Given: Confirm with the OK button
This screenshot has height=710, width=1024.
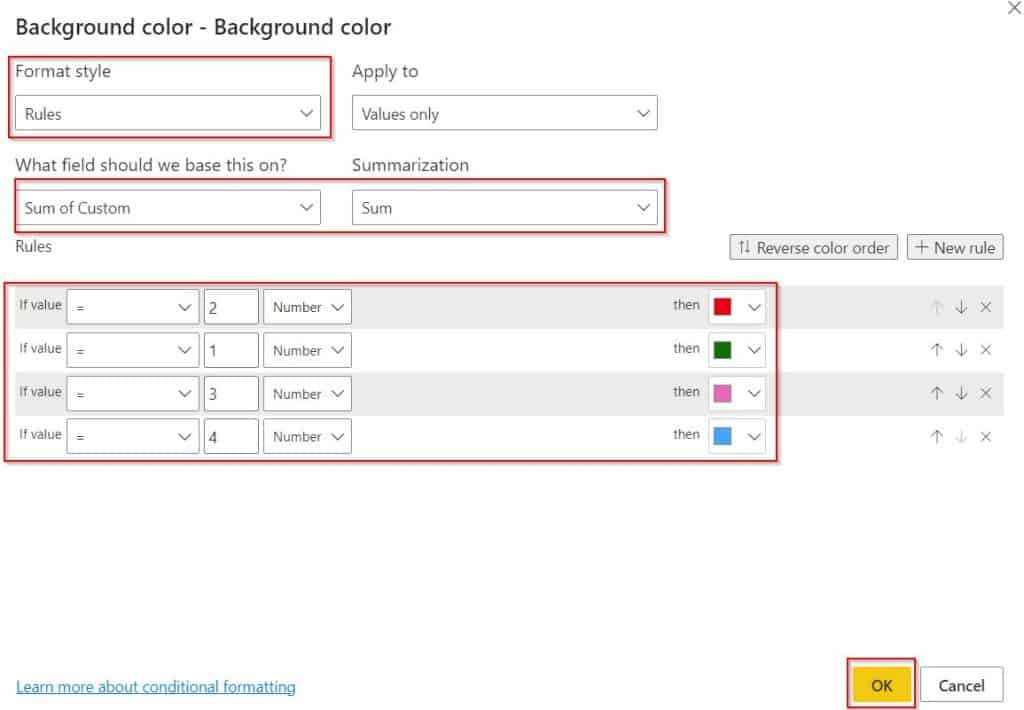Looking at the screenshot, I should click(x=881, y=685).
